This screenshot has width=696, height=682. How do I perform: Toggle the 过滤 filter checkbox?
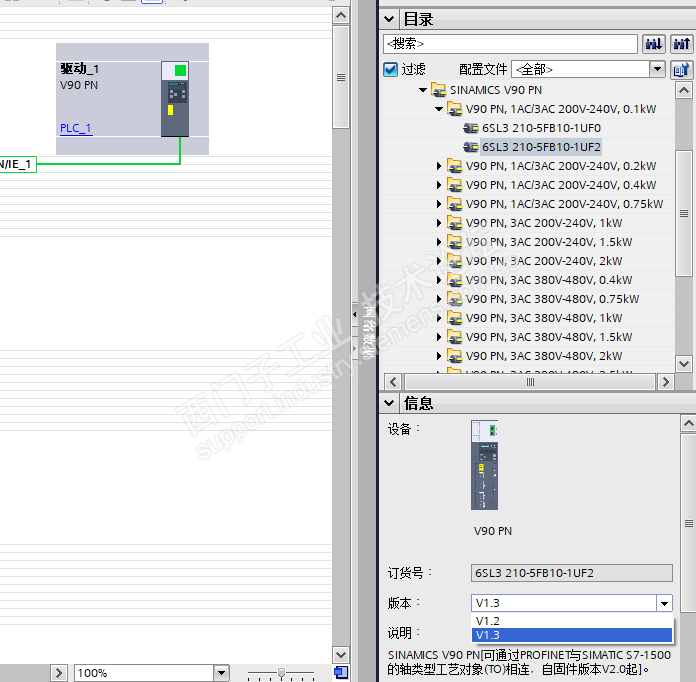pos(391,69)
